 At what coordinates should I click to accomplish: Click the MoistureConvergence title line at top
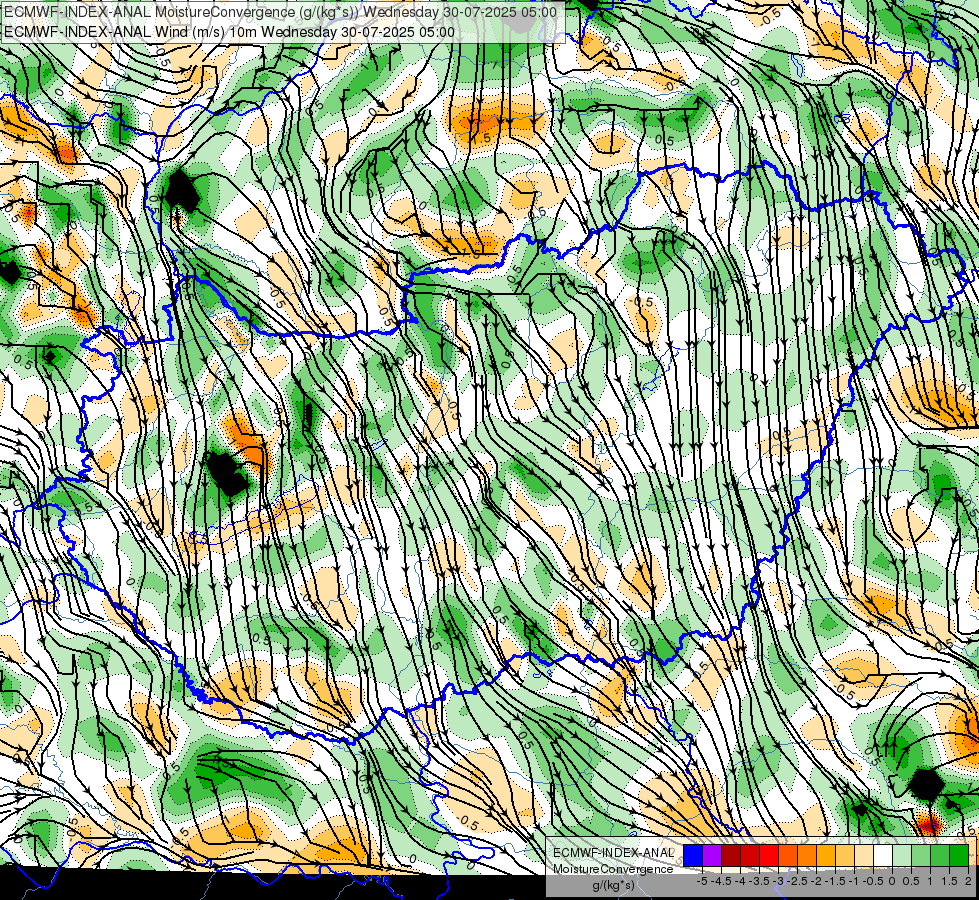(280, 12)
